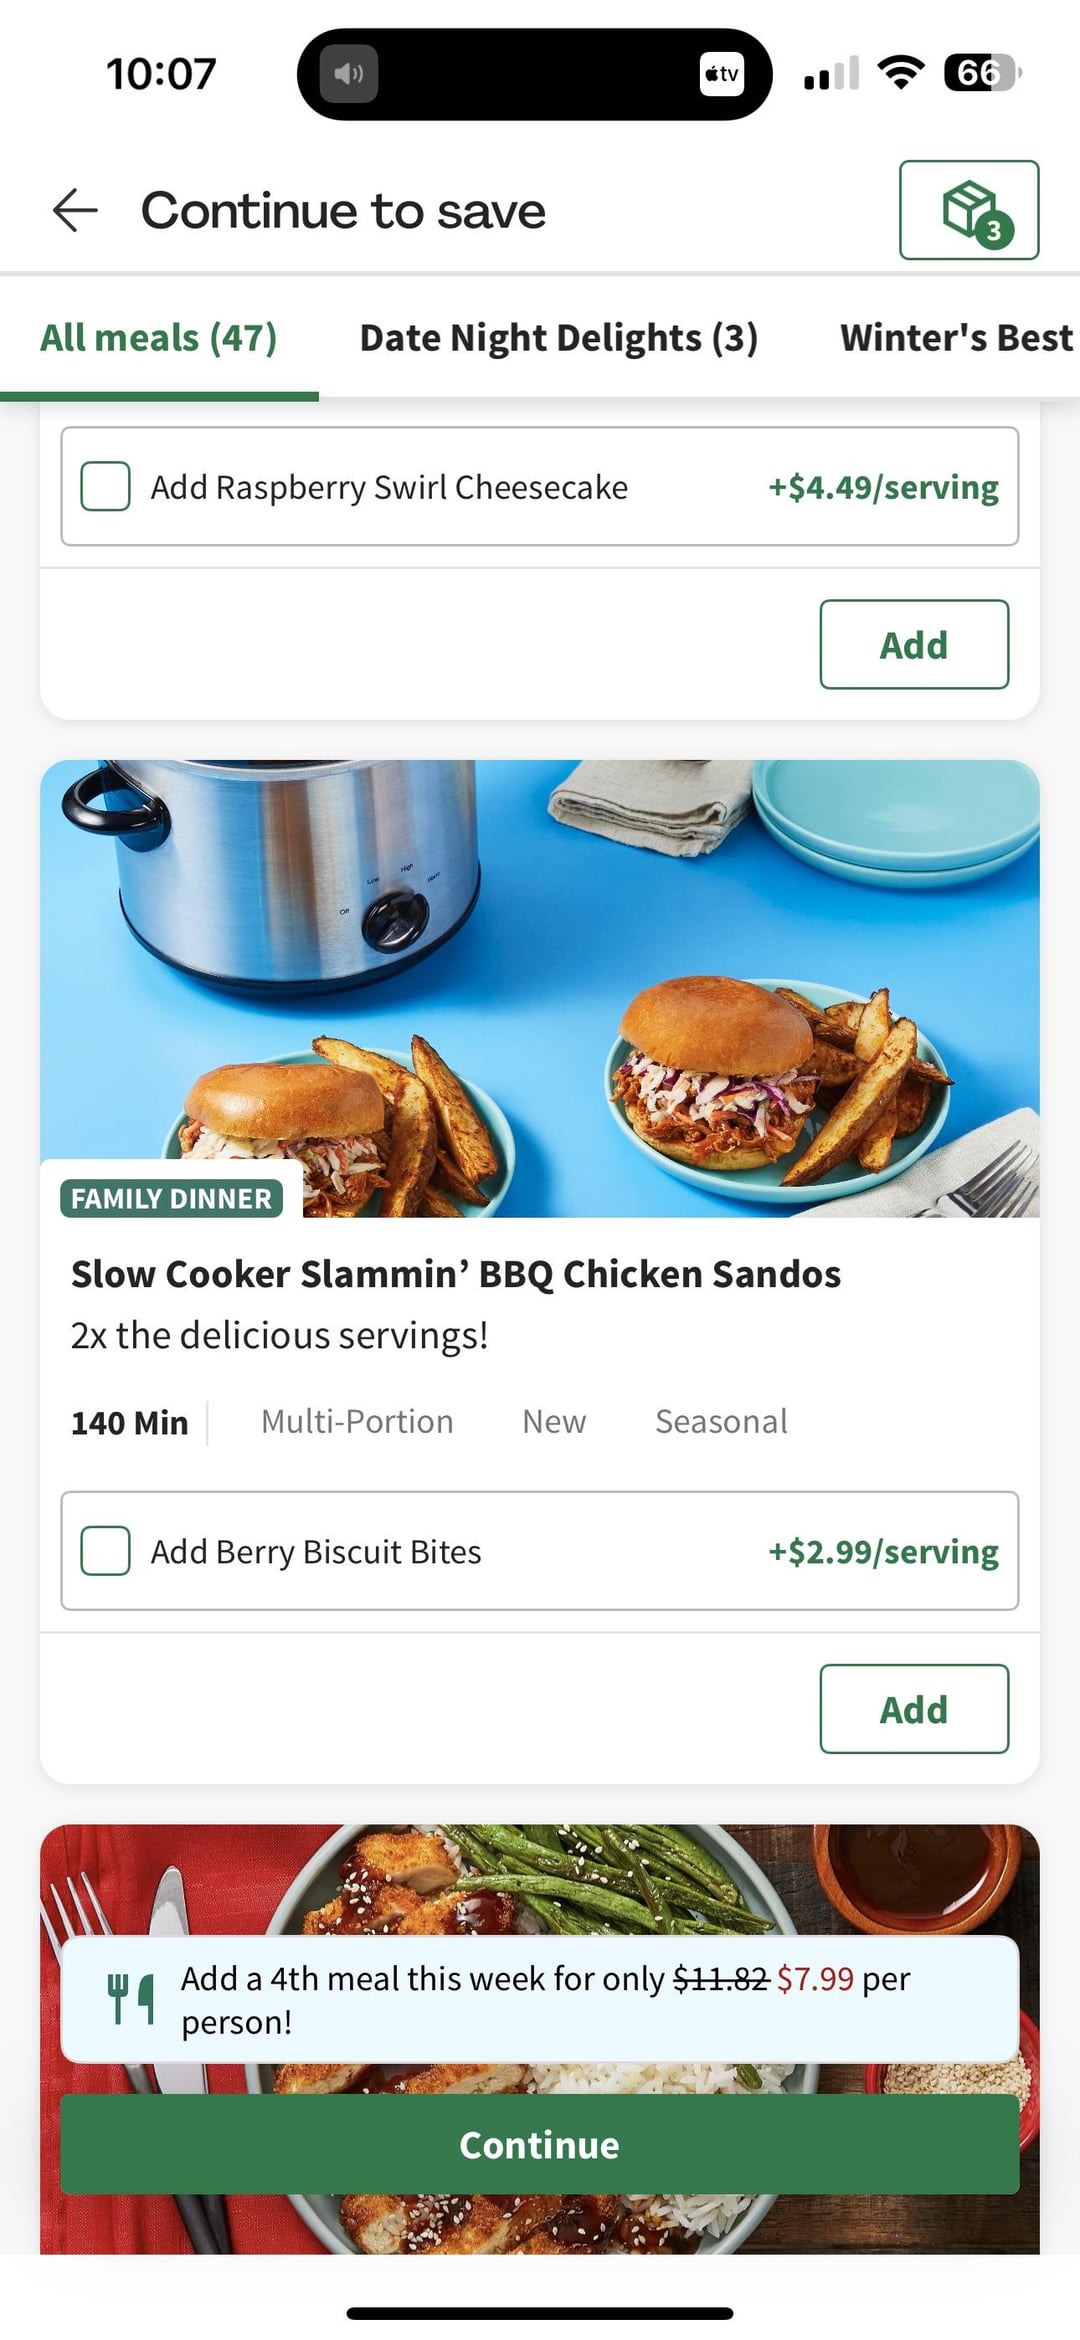
Task: Tap the speaker icon in Dynamic Island
Action: pos(348,74)
